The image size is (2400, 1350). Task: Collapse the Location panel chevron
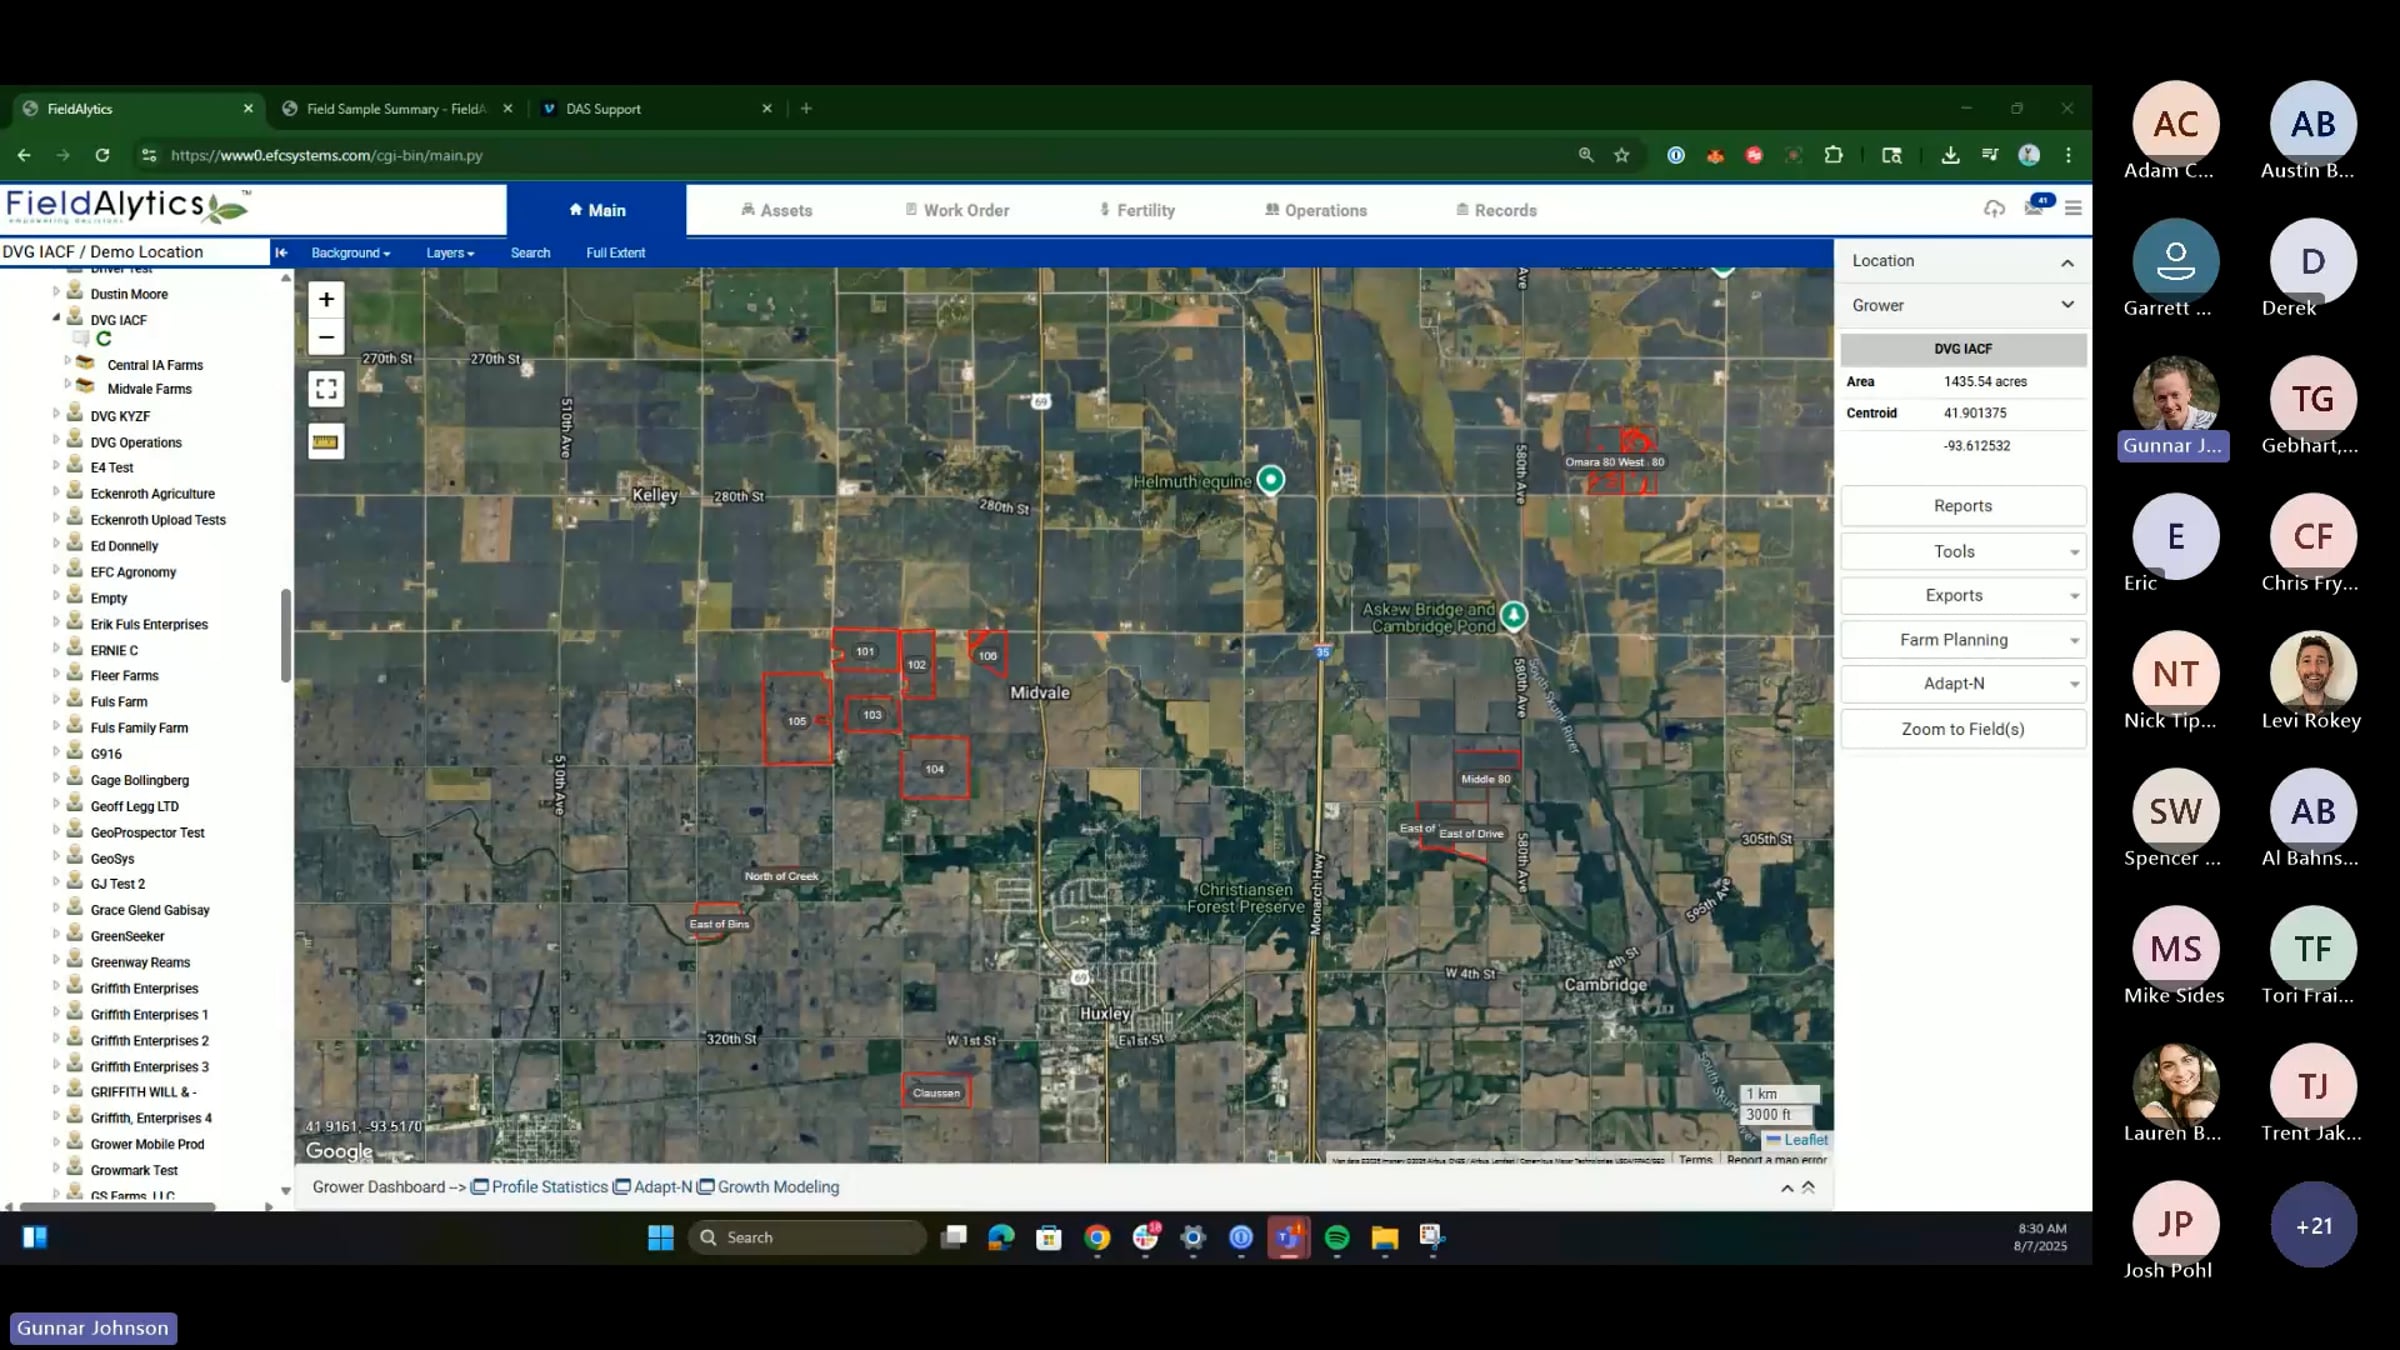2067,262
